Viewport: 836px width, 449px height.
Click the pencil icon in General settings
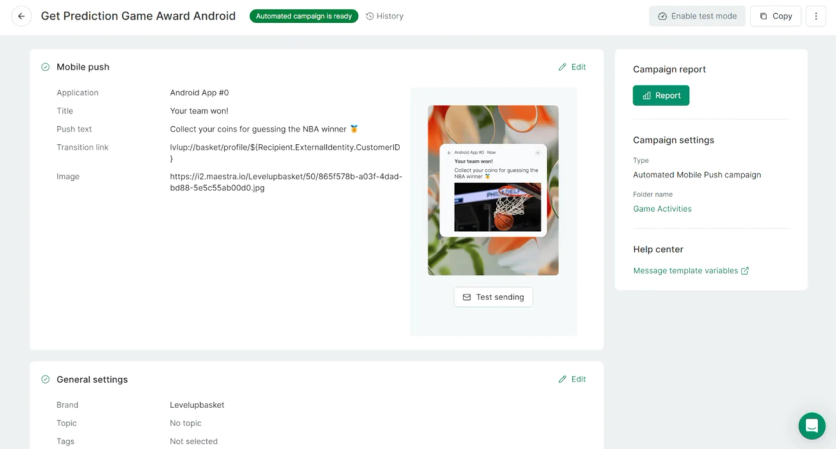(x=562, y=379)
